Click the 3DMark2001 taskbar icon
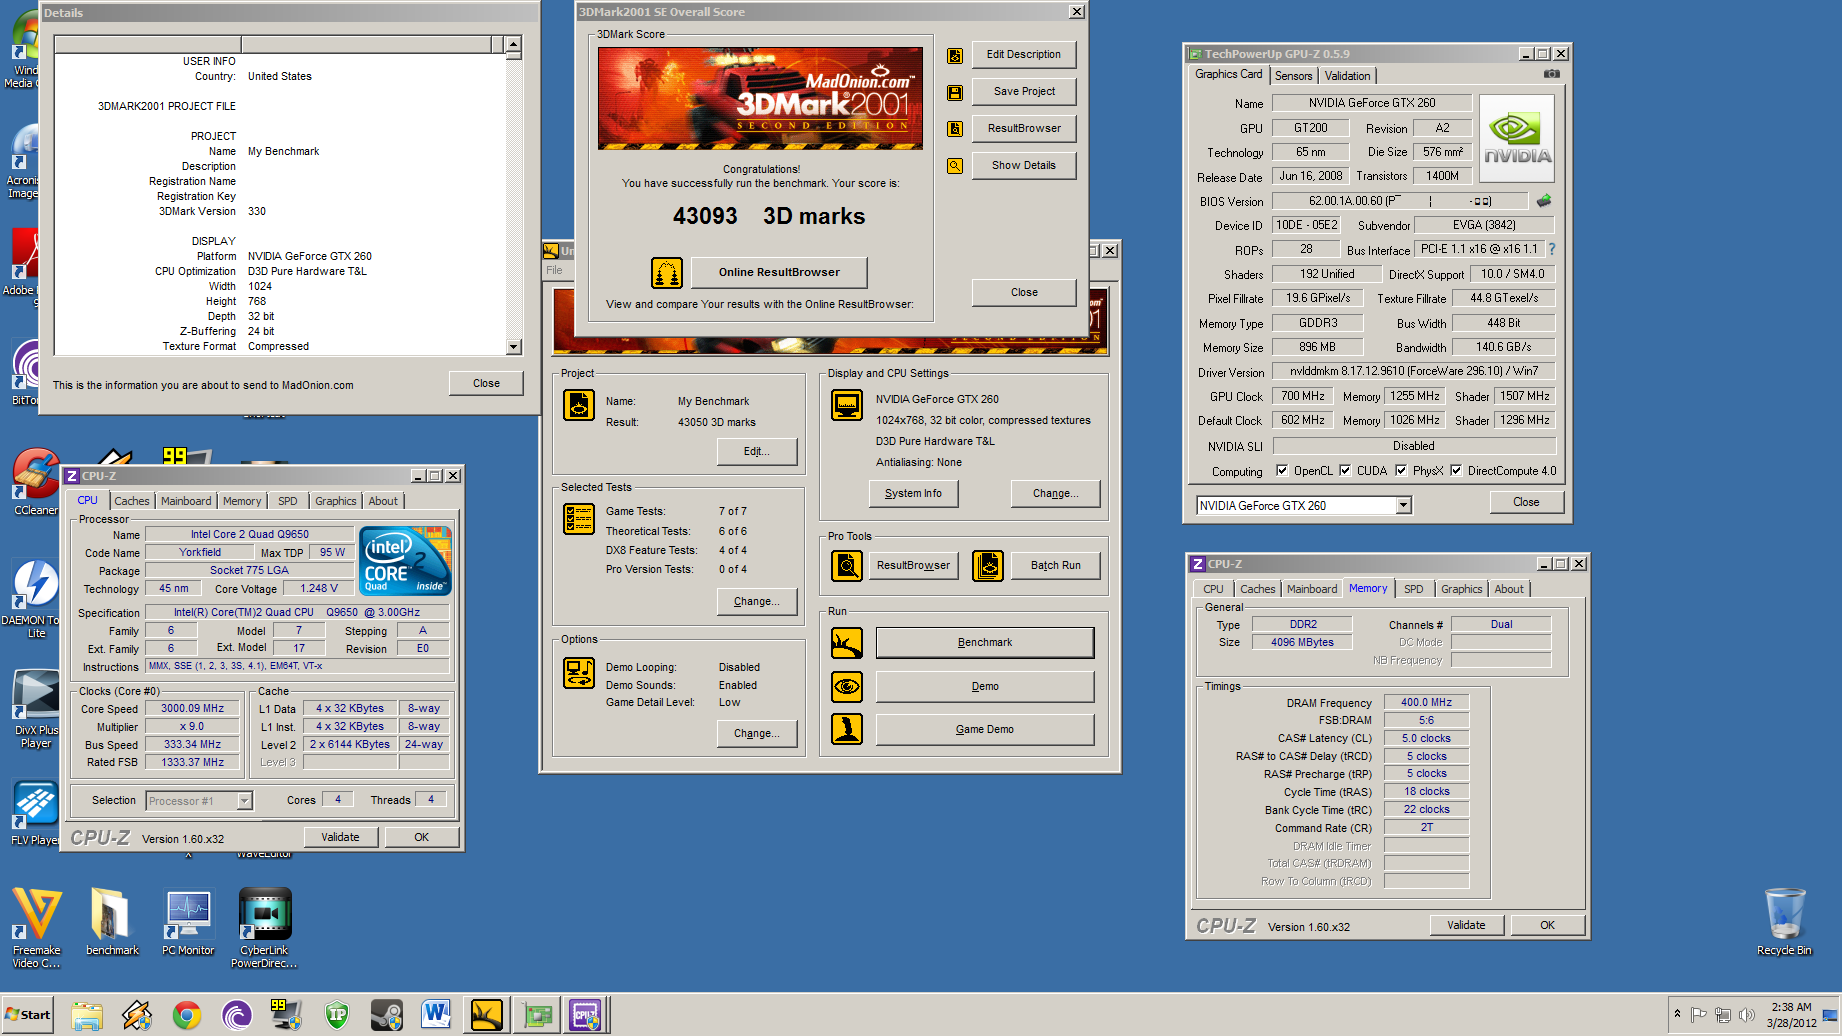 point(486,1016)
